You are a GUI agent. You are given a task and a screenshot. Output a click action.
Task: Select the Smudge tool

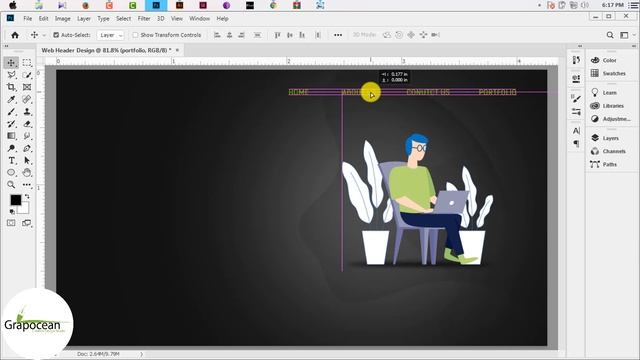click(27, 136)
